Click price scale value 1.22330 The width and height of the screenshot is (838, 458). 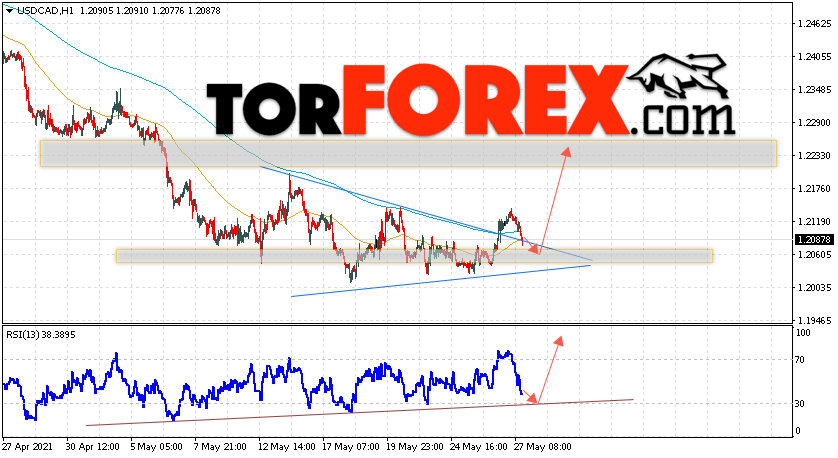814,156
